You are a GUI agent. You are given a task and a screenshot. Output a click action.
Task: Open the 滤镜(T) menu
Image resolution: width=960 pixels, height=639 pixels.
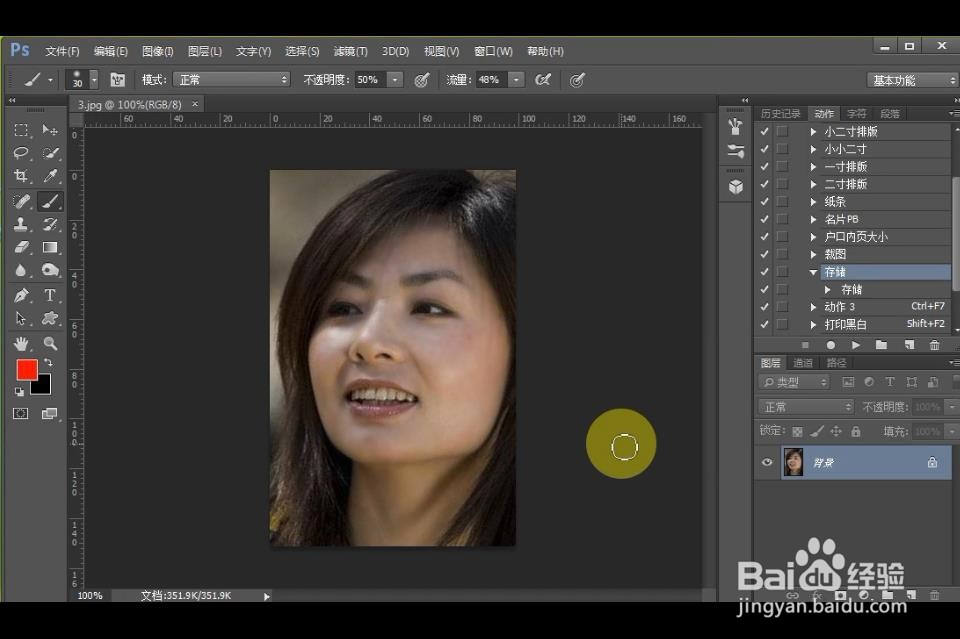(x=350, y=51)
